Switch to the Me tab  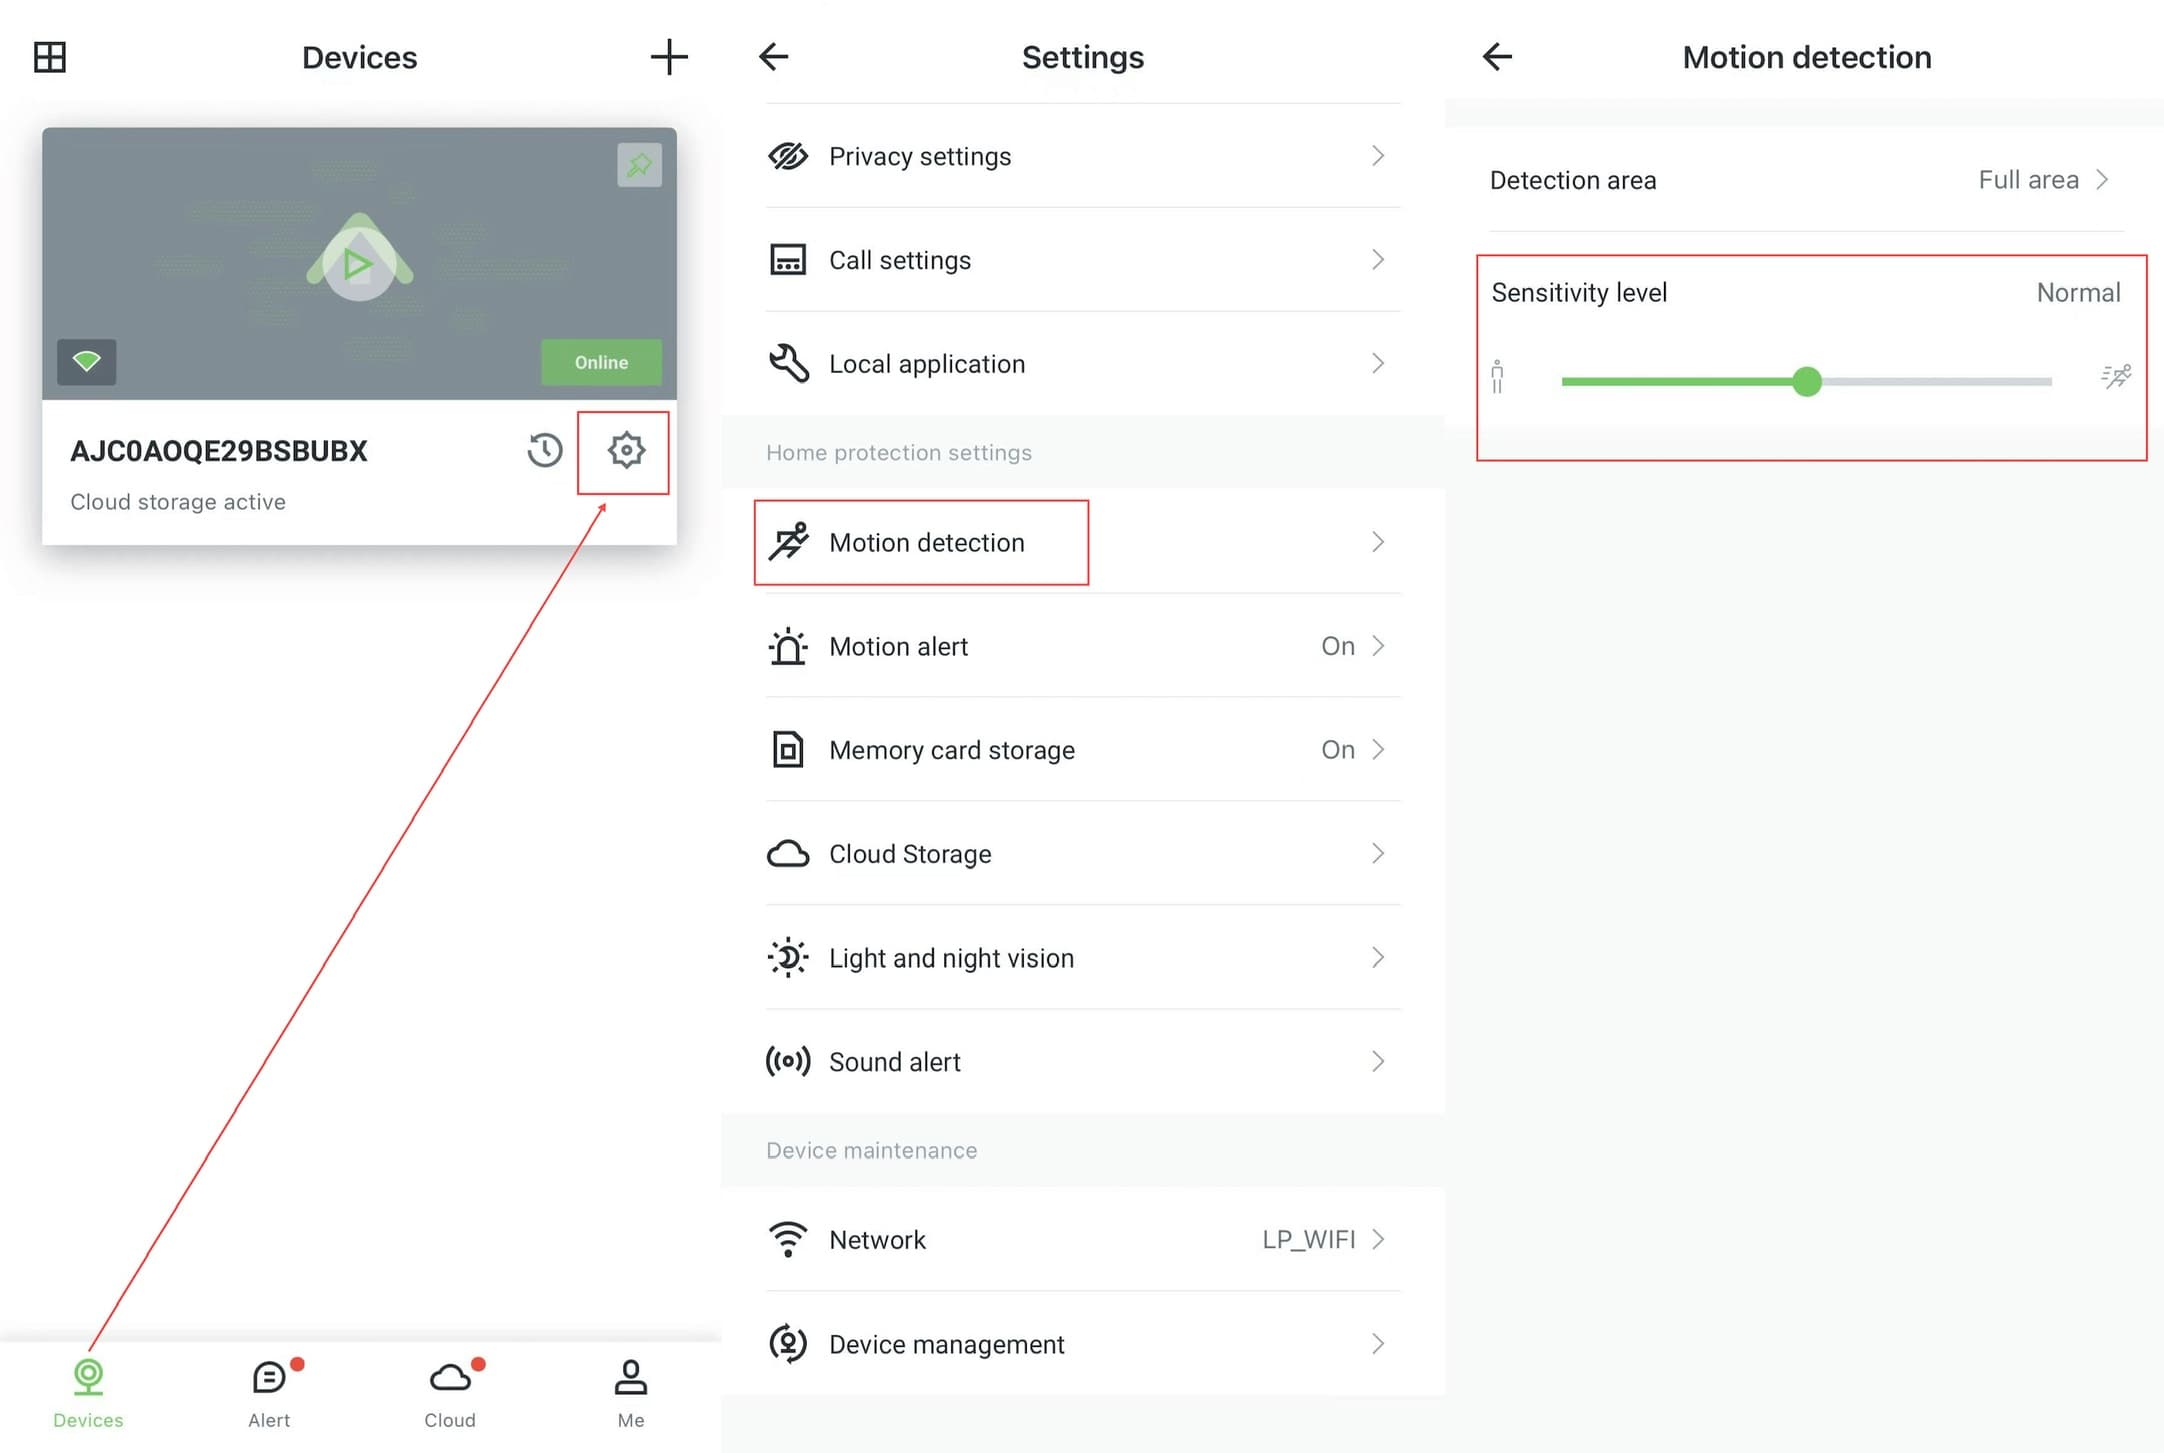[631, 1393]
